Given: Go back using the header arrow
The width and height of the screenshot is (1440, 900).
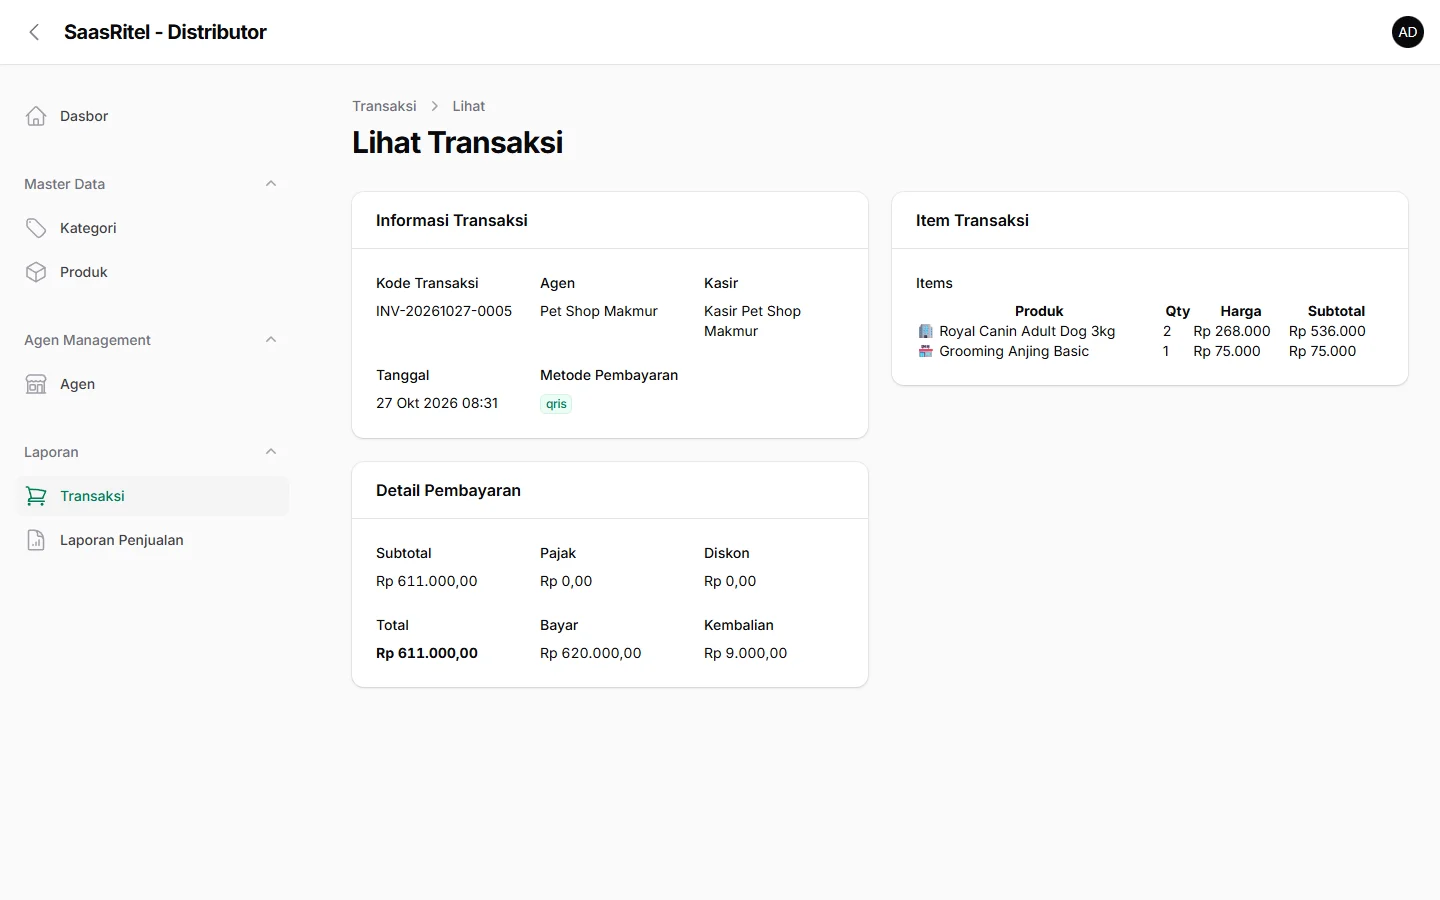Looking at the screenshot, I should click(34, 32).
